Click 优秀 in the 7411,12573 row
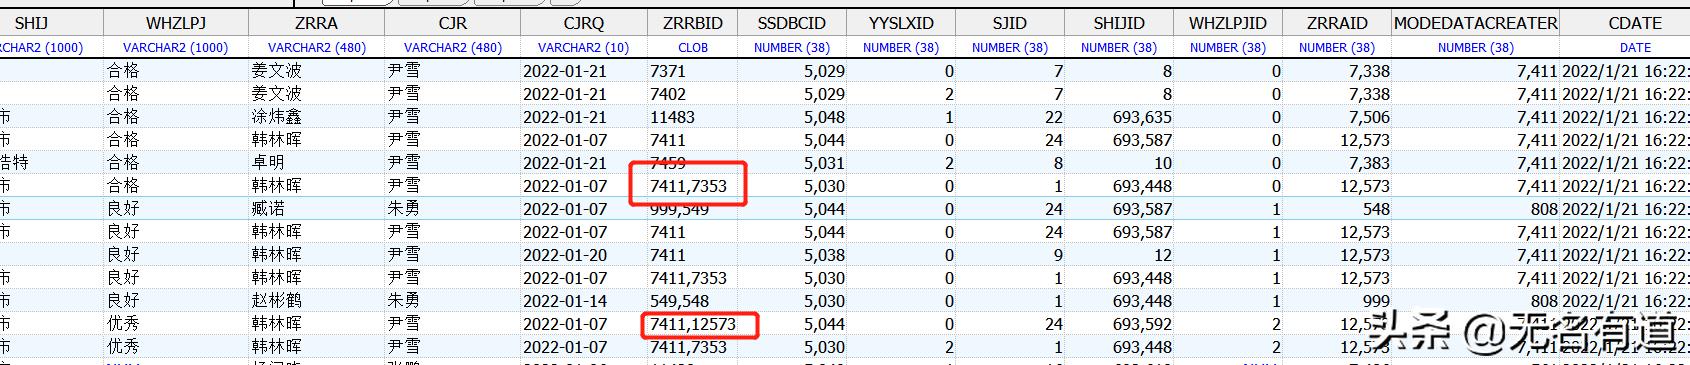Screen dimensions: 1690x365 tap(124, 324)
